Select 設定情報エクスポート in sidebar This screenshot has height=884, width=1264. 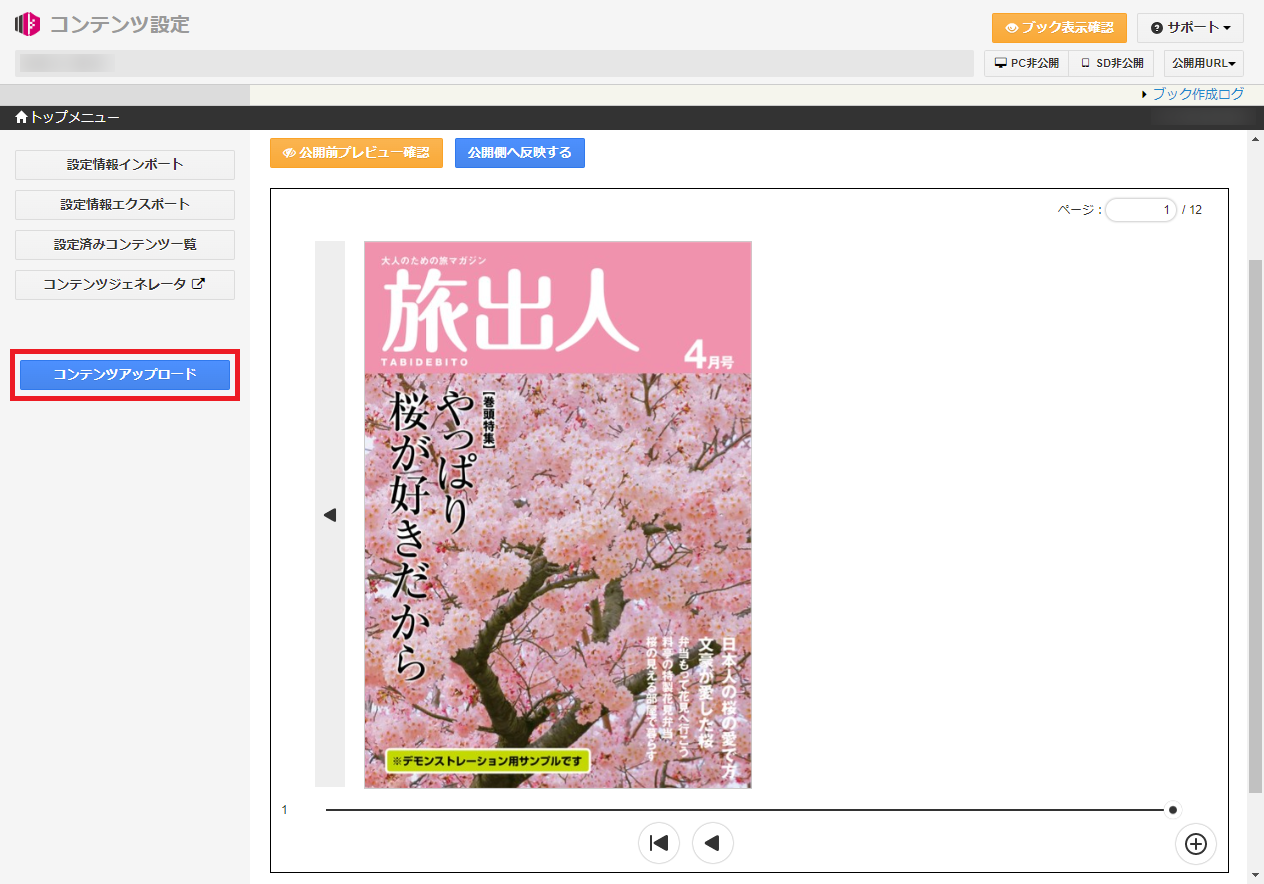[125, 204]
